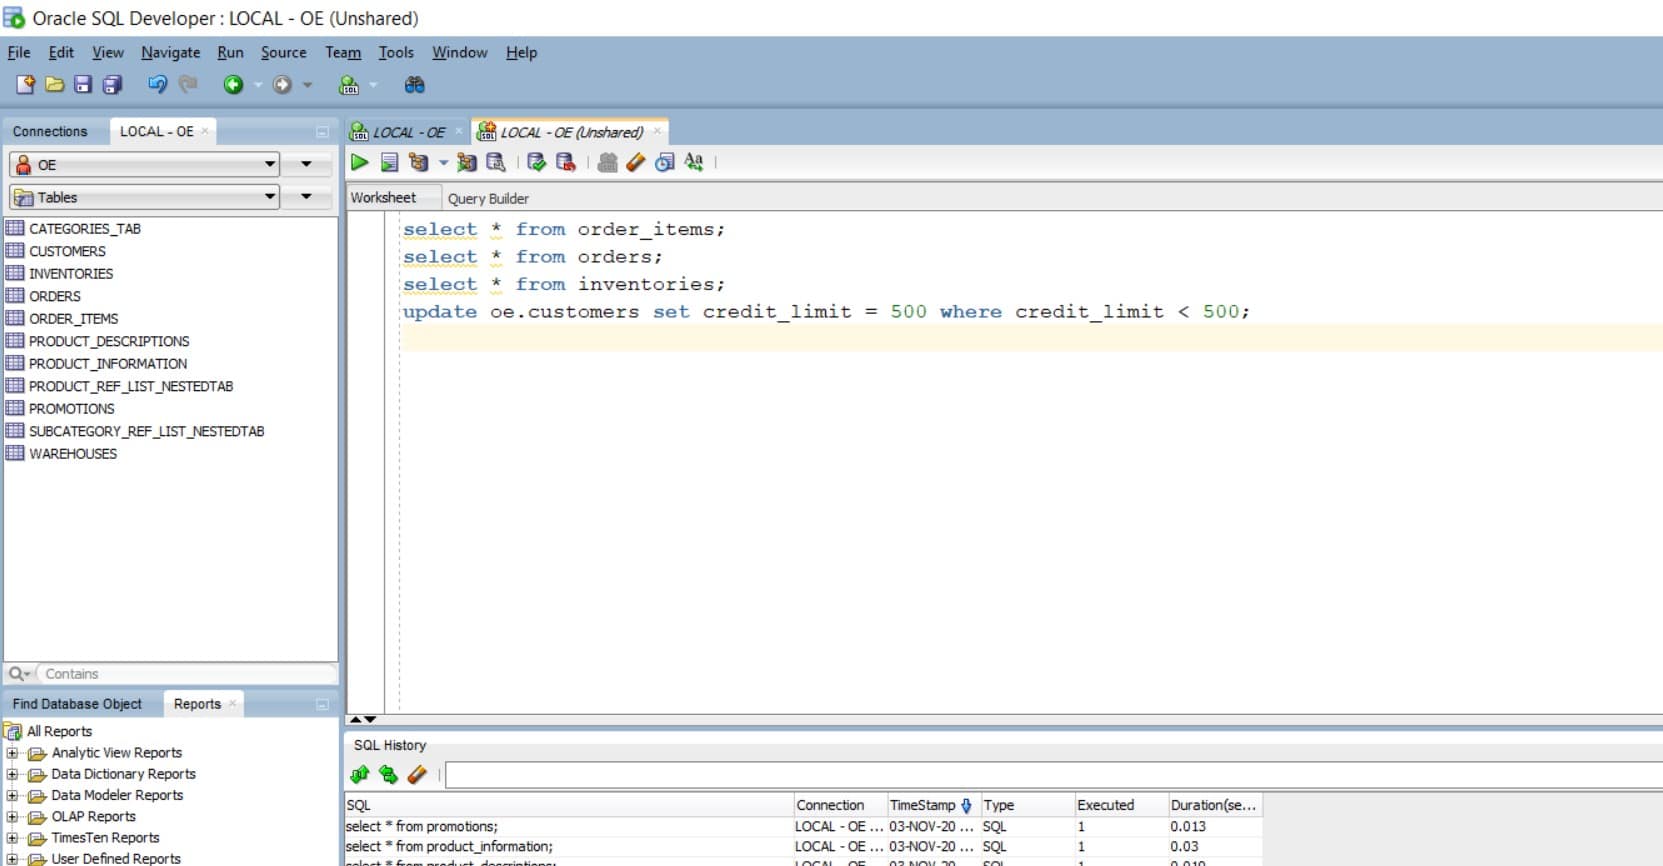Select the CUSTOMERS table
Image resolution: width=1663 pixels, height=866 pixels.
pos(67,251)
